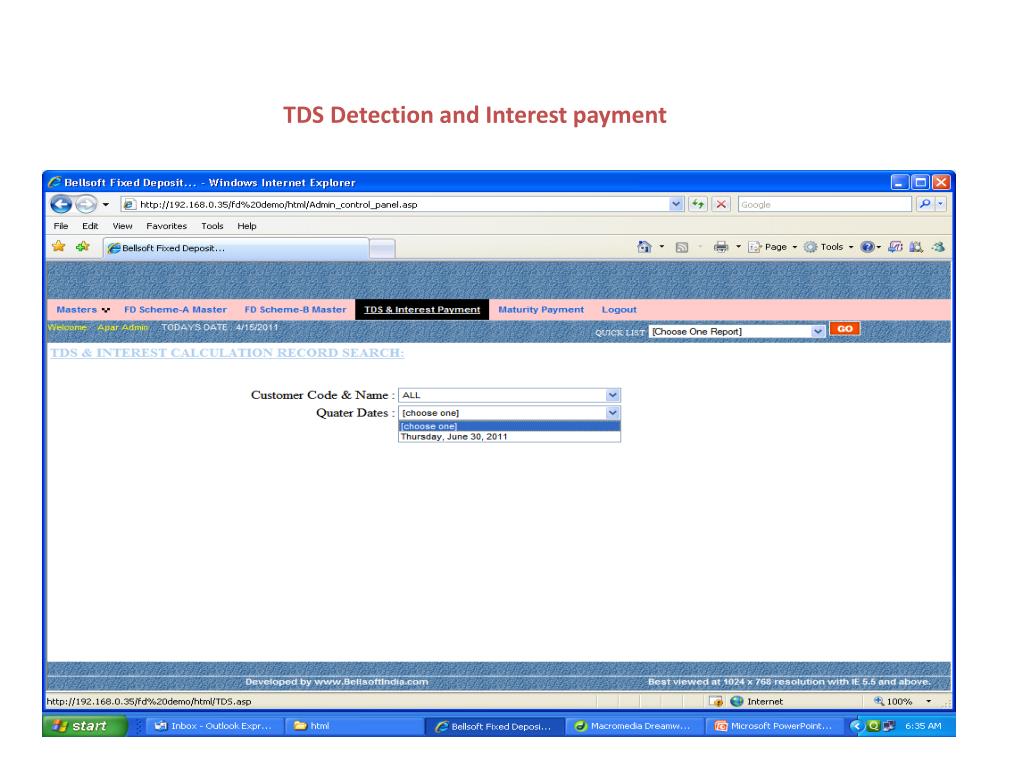Open the recent pages arrow beside Forward

click(x=106, y=204)
